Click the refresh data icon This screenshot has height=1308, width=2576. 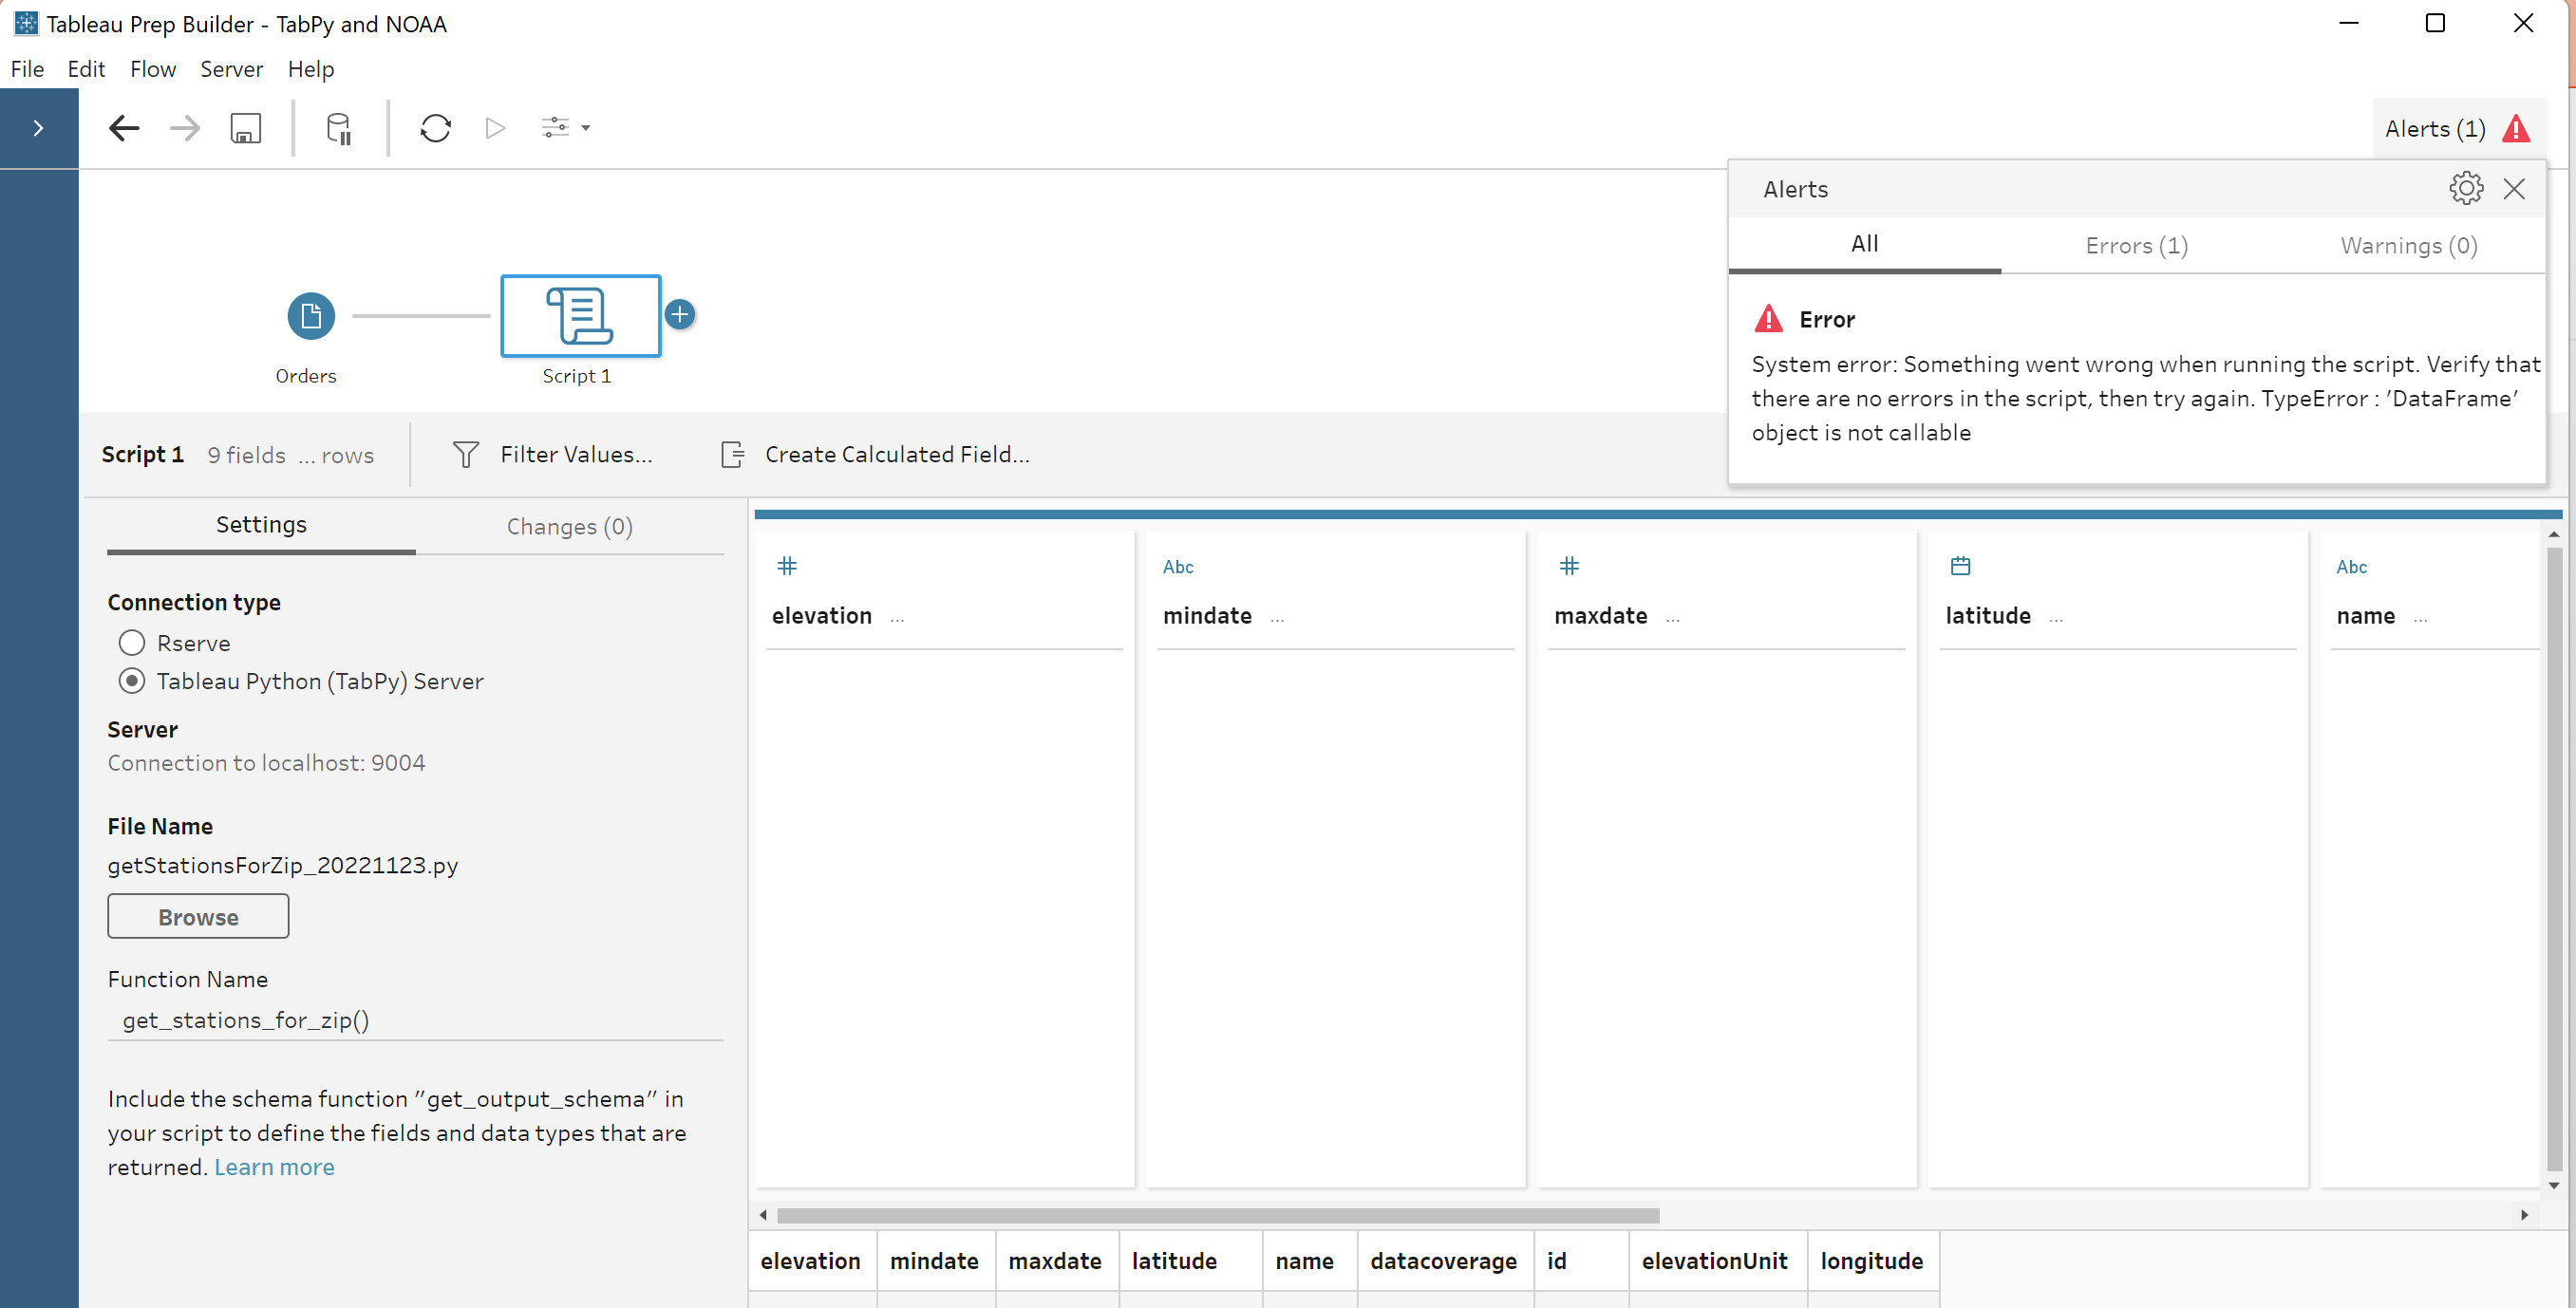coord(435,128)
